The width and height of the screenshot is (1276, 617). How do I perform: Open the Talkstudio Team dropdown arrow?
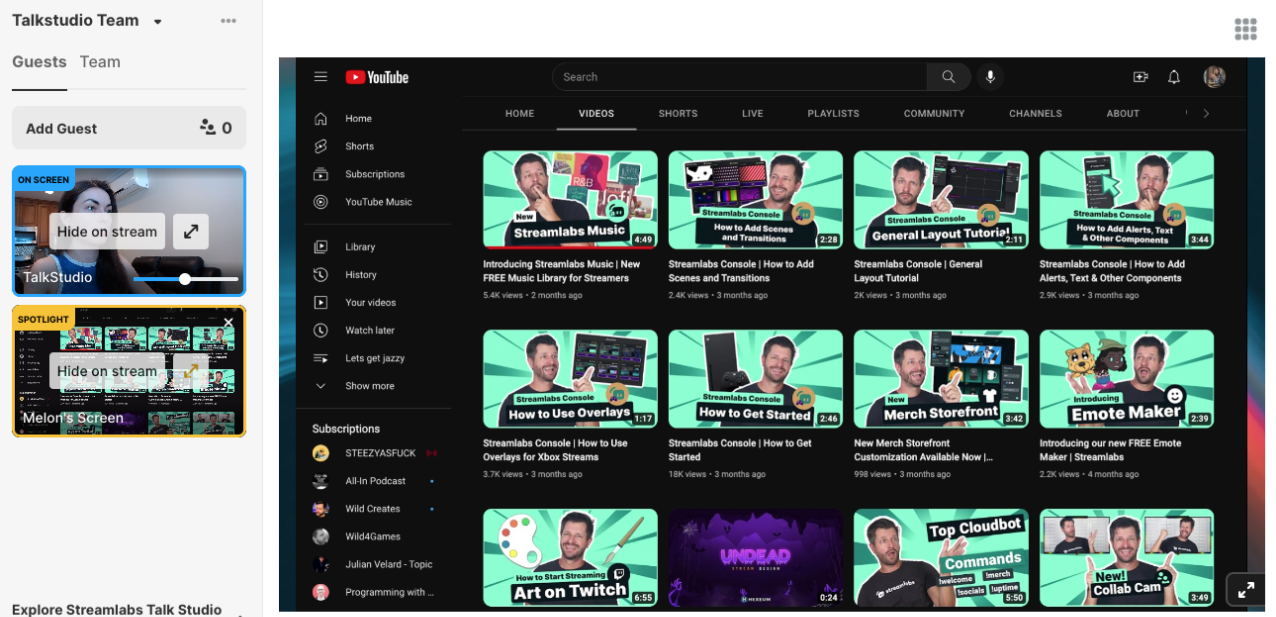[x=158, y=22]
